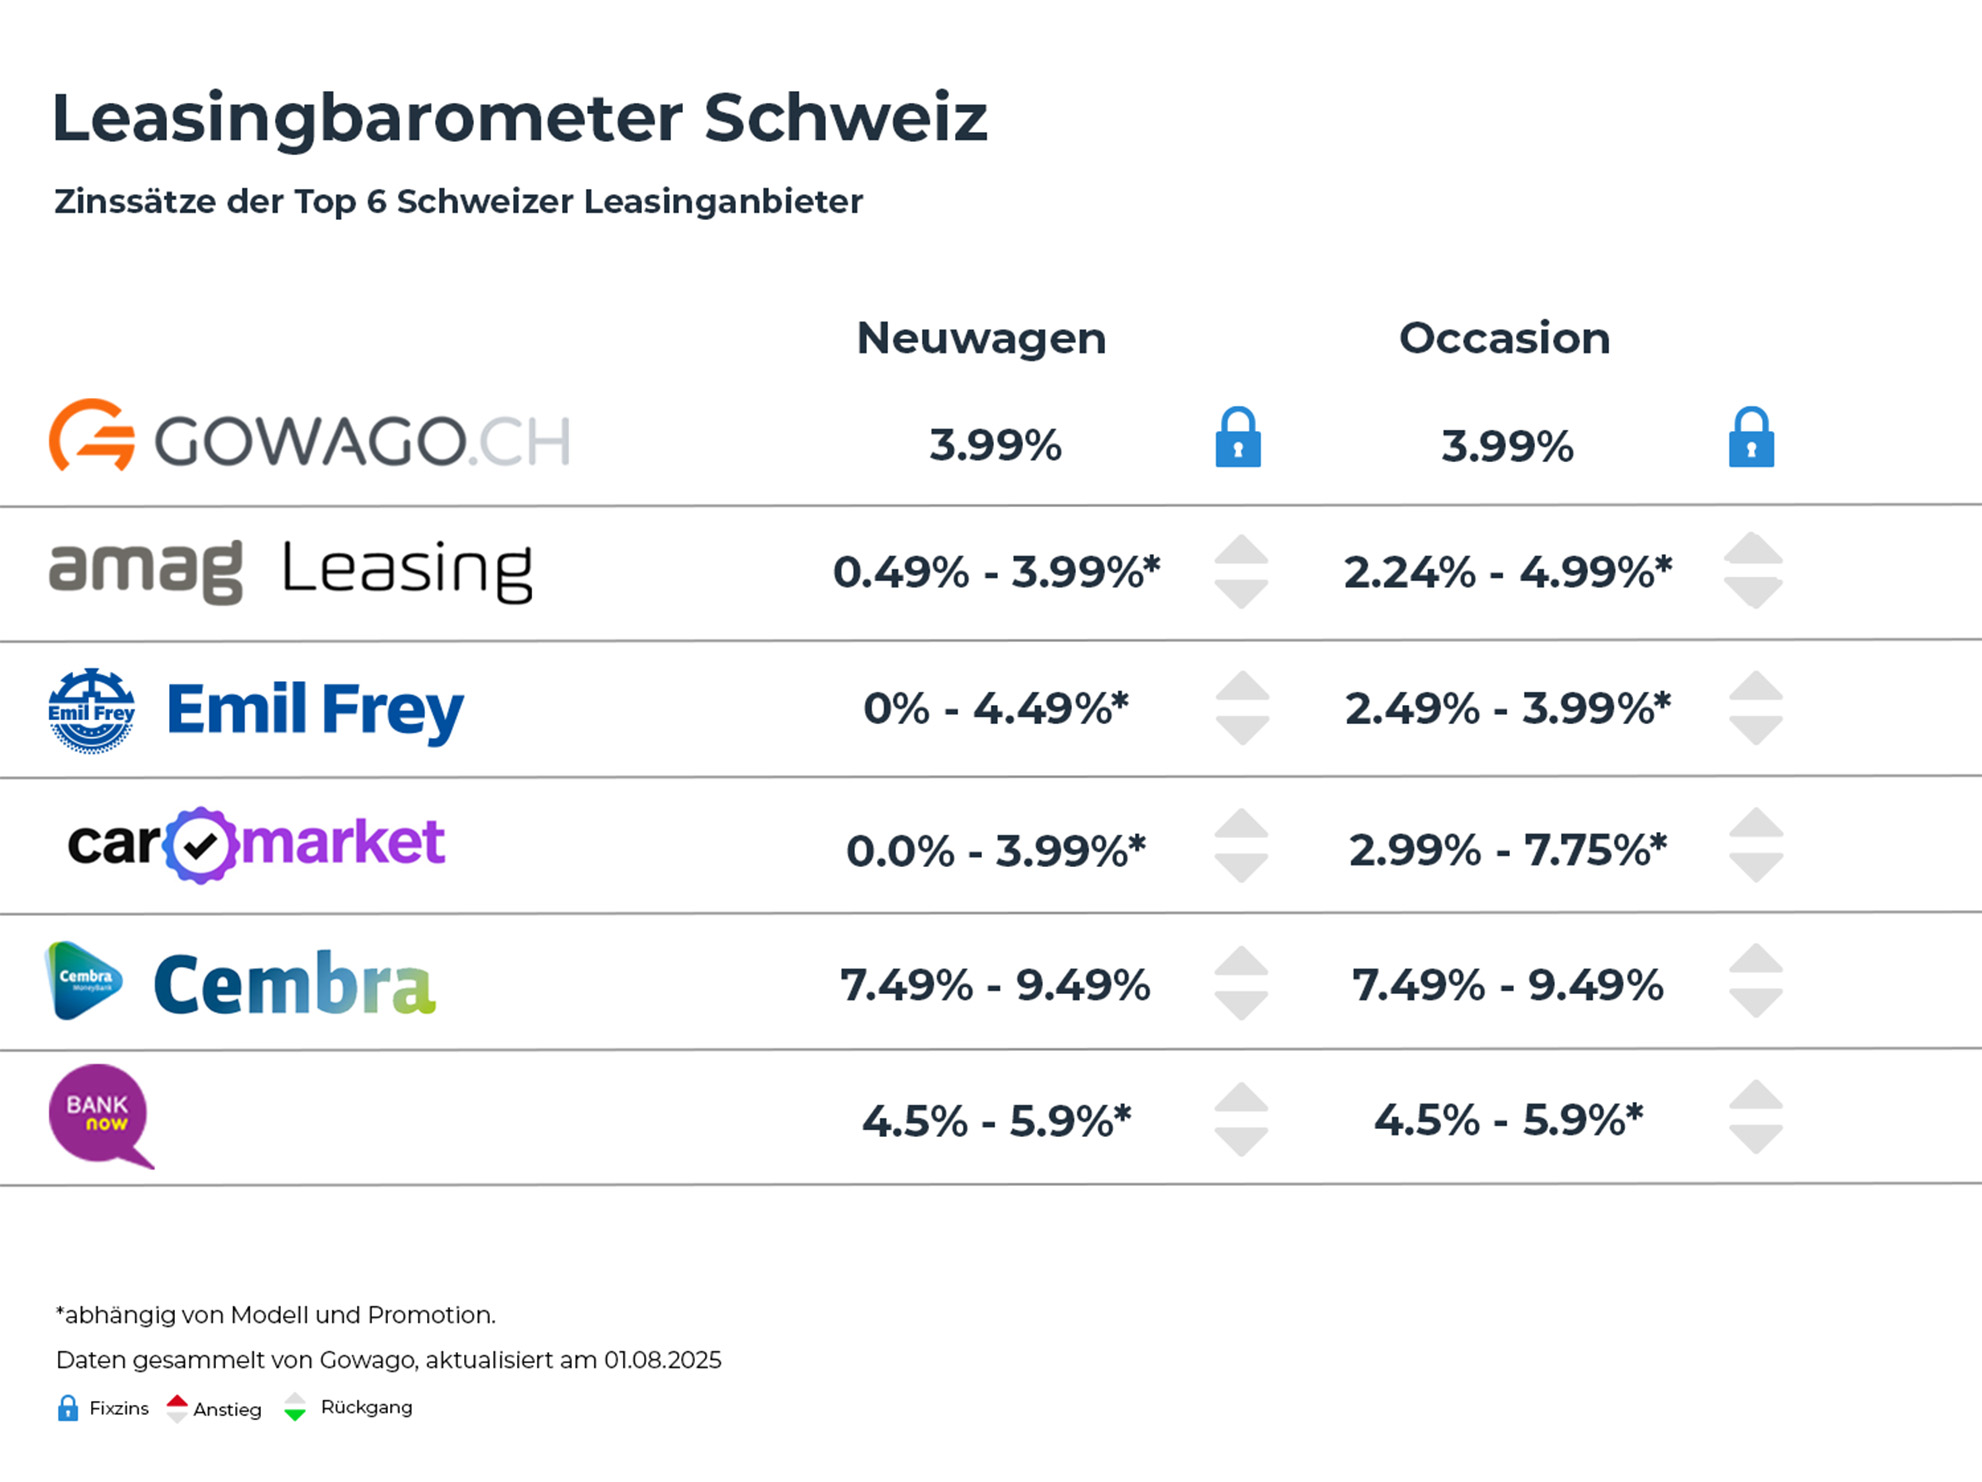
Task: Click the amag Leasing logo
Action: (290, 571)
